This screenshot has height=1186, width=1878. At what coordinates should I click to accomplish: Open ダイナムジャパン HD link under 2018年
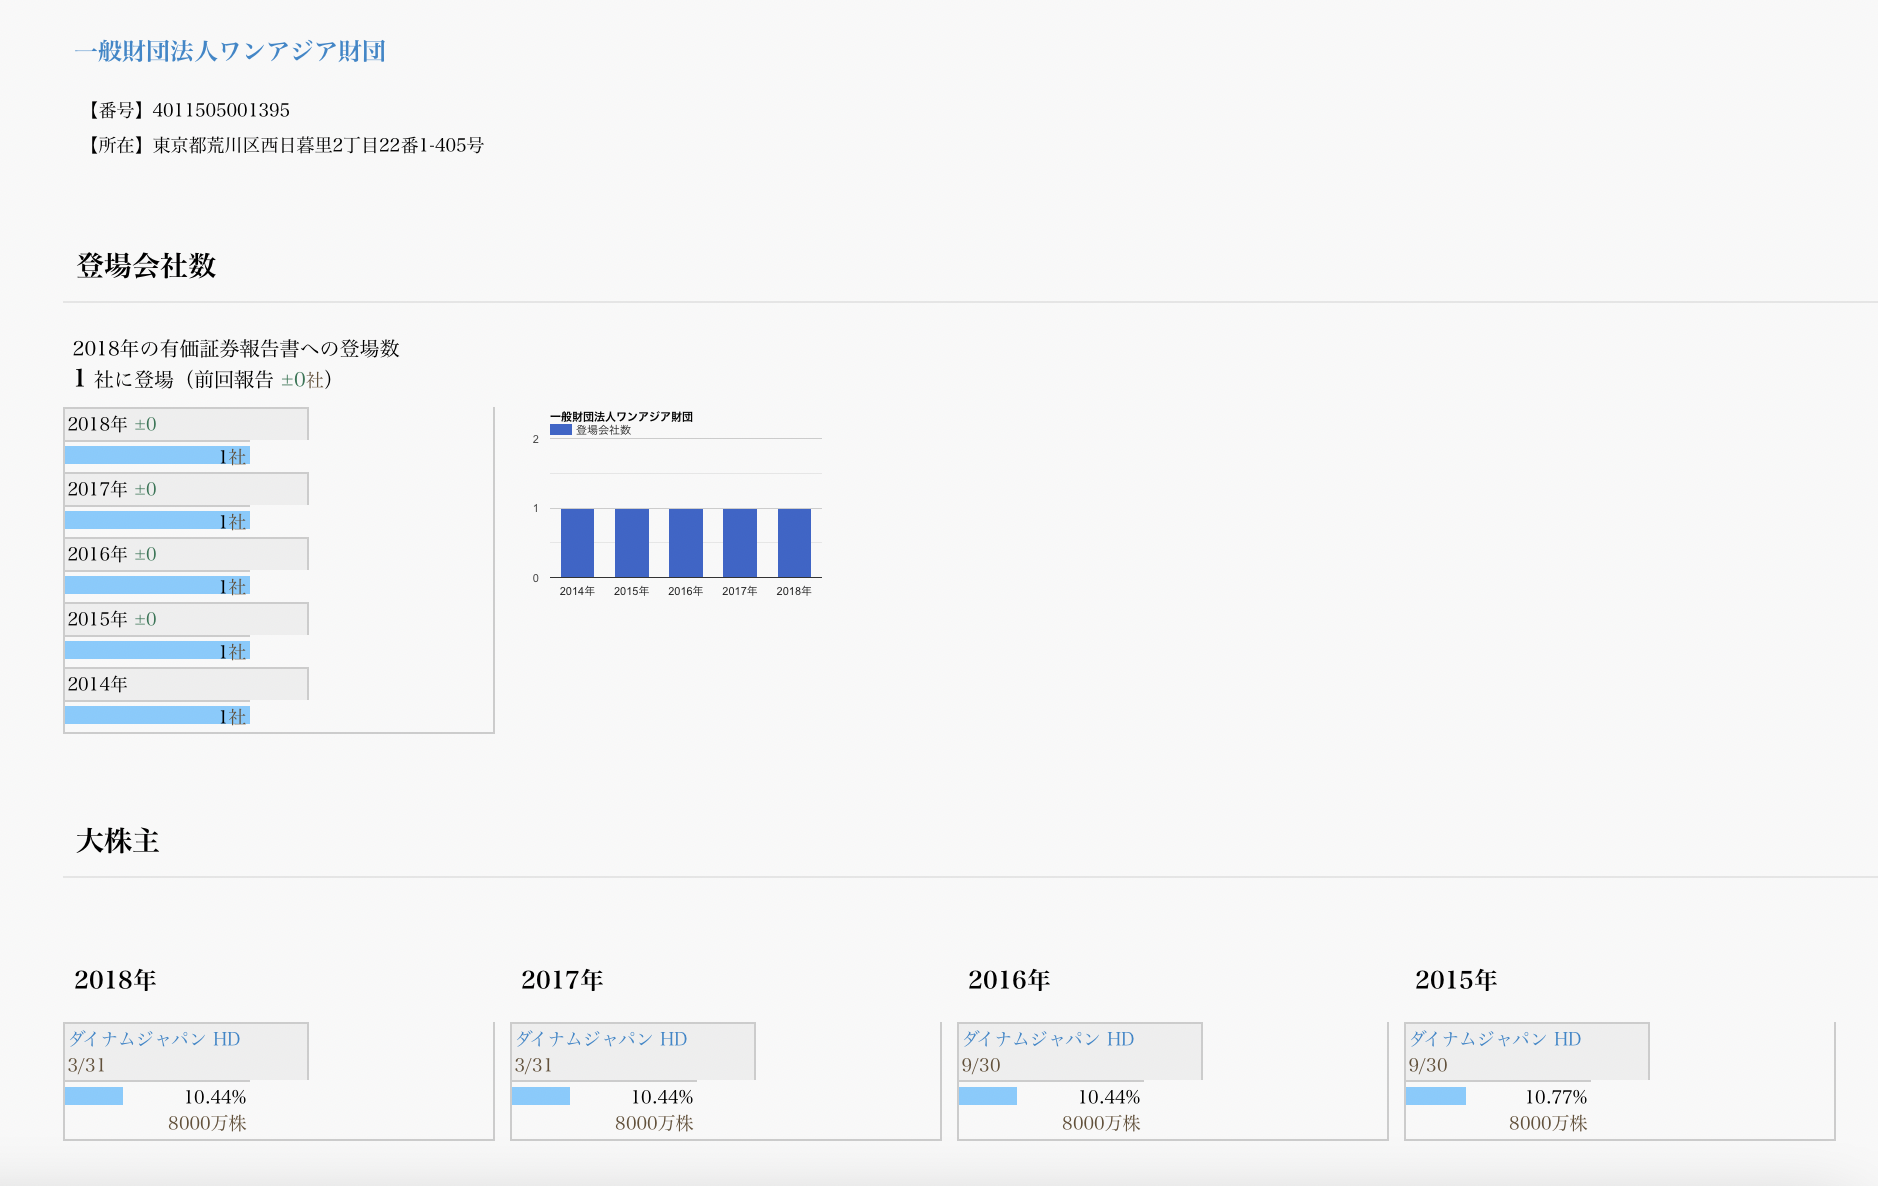point(155,1039)
